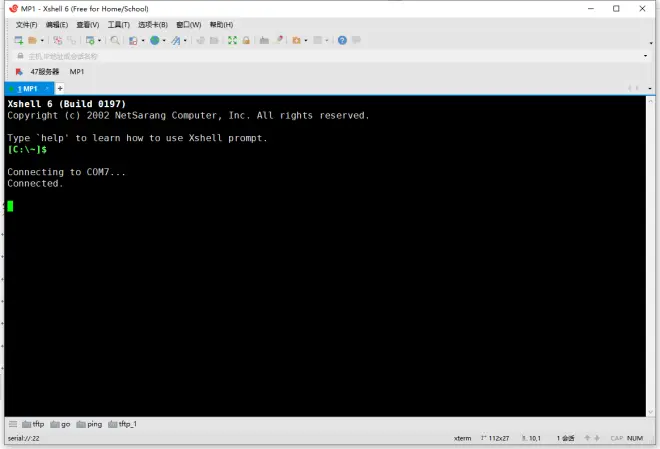Click the padlock Lock screen icon
This screenshot has height=449, width=660.
(x=246, y=40)
